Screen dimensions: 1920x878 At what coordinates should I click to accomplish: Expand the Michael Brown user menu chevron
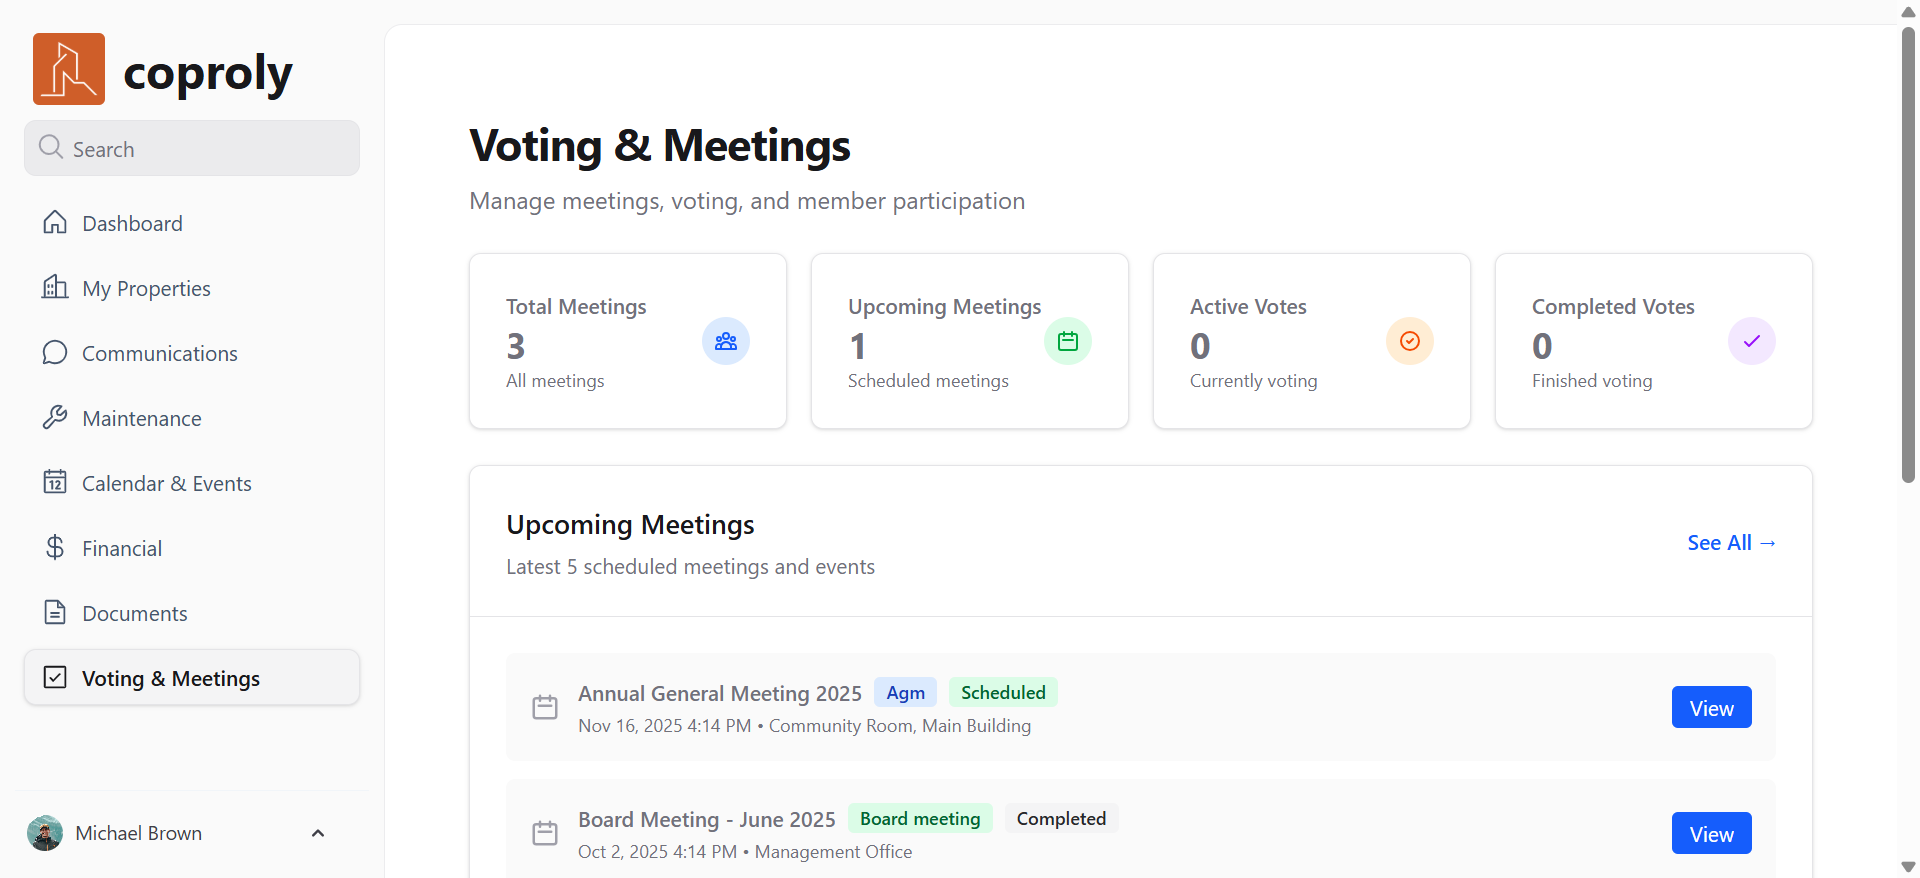(318, 833)
